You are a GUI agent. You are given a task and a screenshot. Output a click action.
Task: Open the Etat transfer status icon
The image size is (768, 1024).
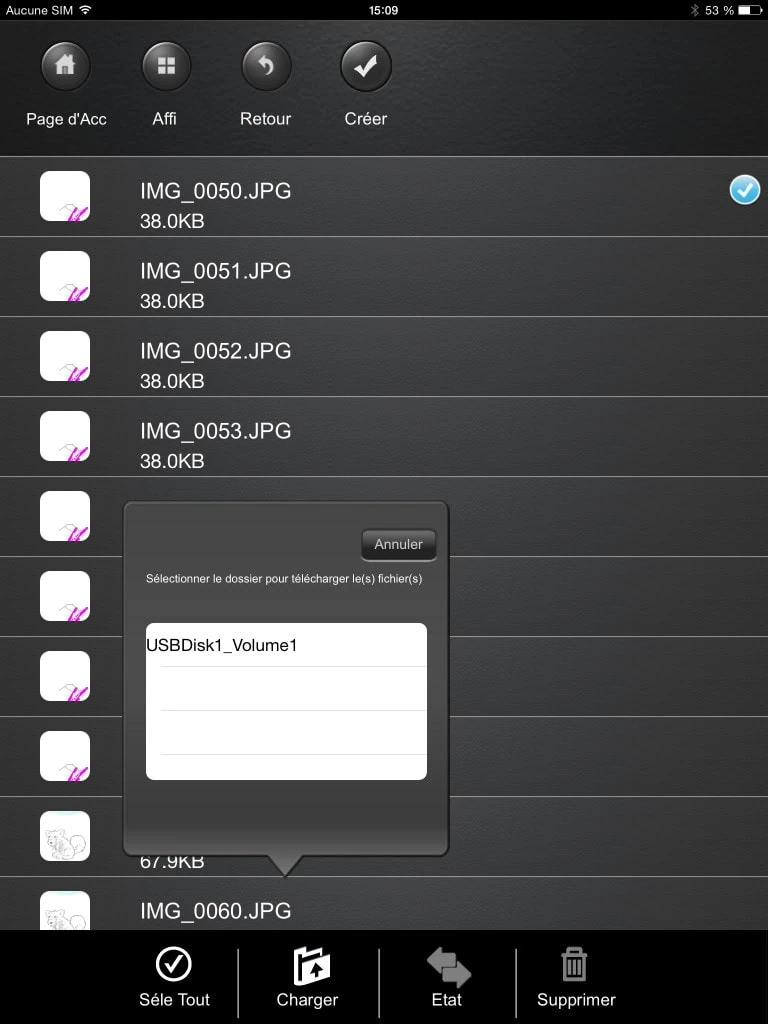click(448, 967)
